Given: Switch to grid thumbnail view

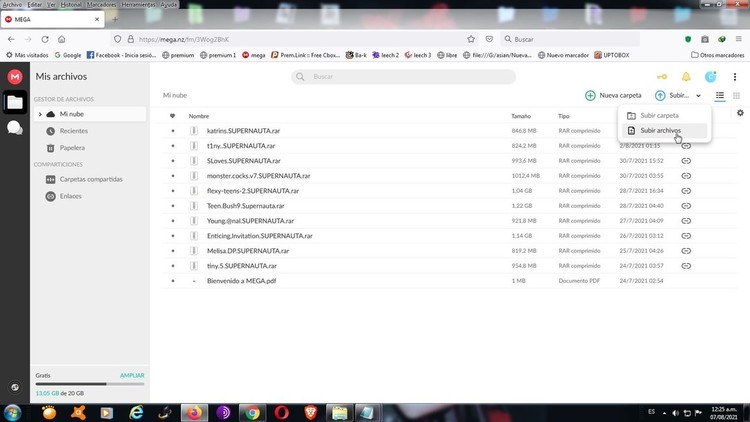Looking at the screenshot, I should point(737,95).
